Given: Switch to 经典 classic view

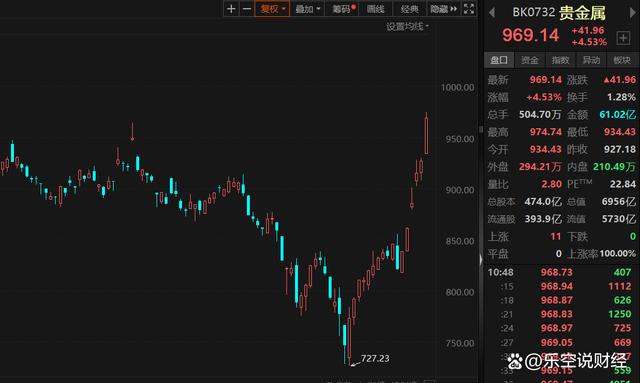Looking at the screenshot, I should [409, 9].
